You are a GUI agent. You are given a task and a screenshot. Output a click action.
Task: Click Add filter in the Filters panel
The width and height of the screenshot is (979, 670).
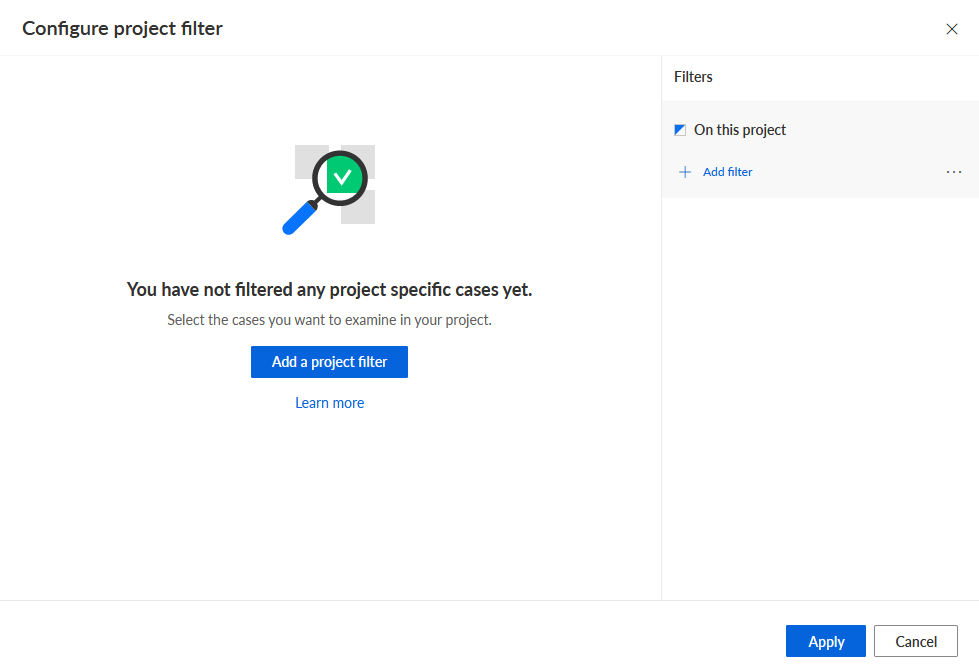pos(727,172)
